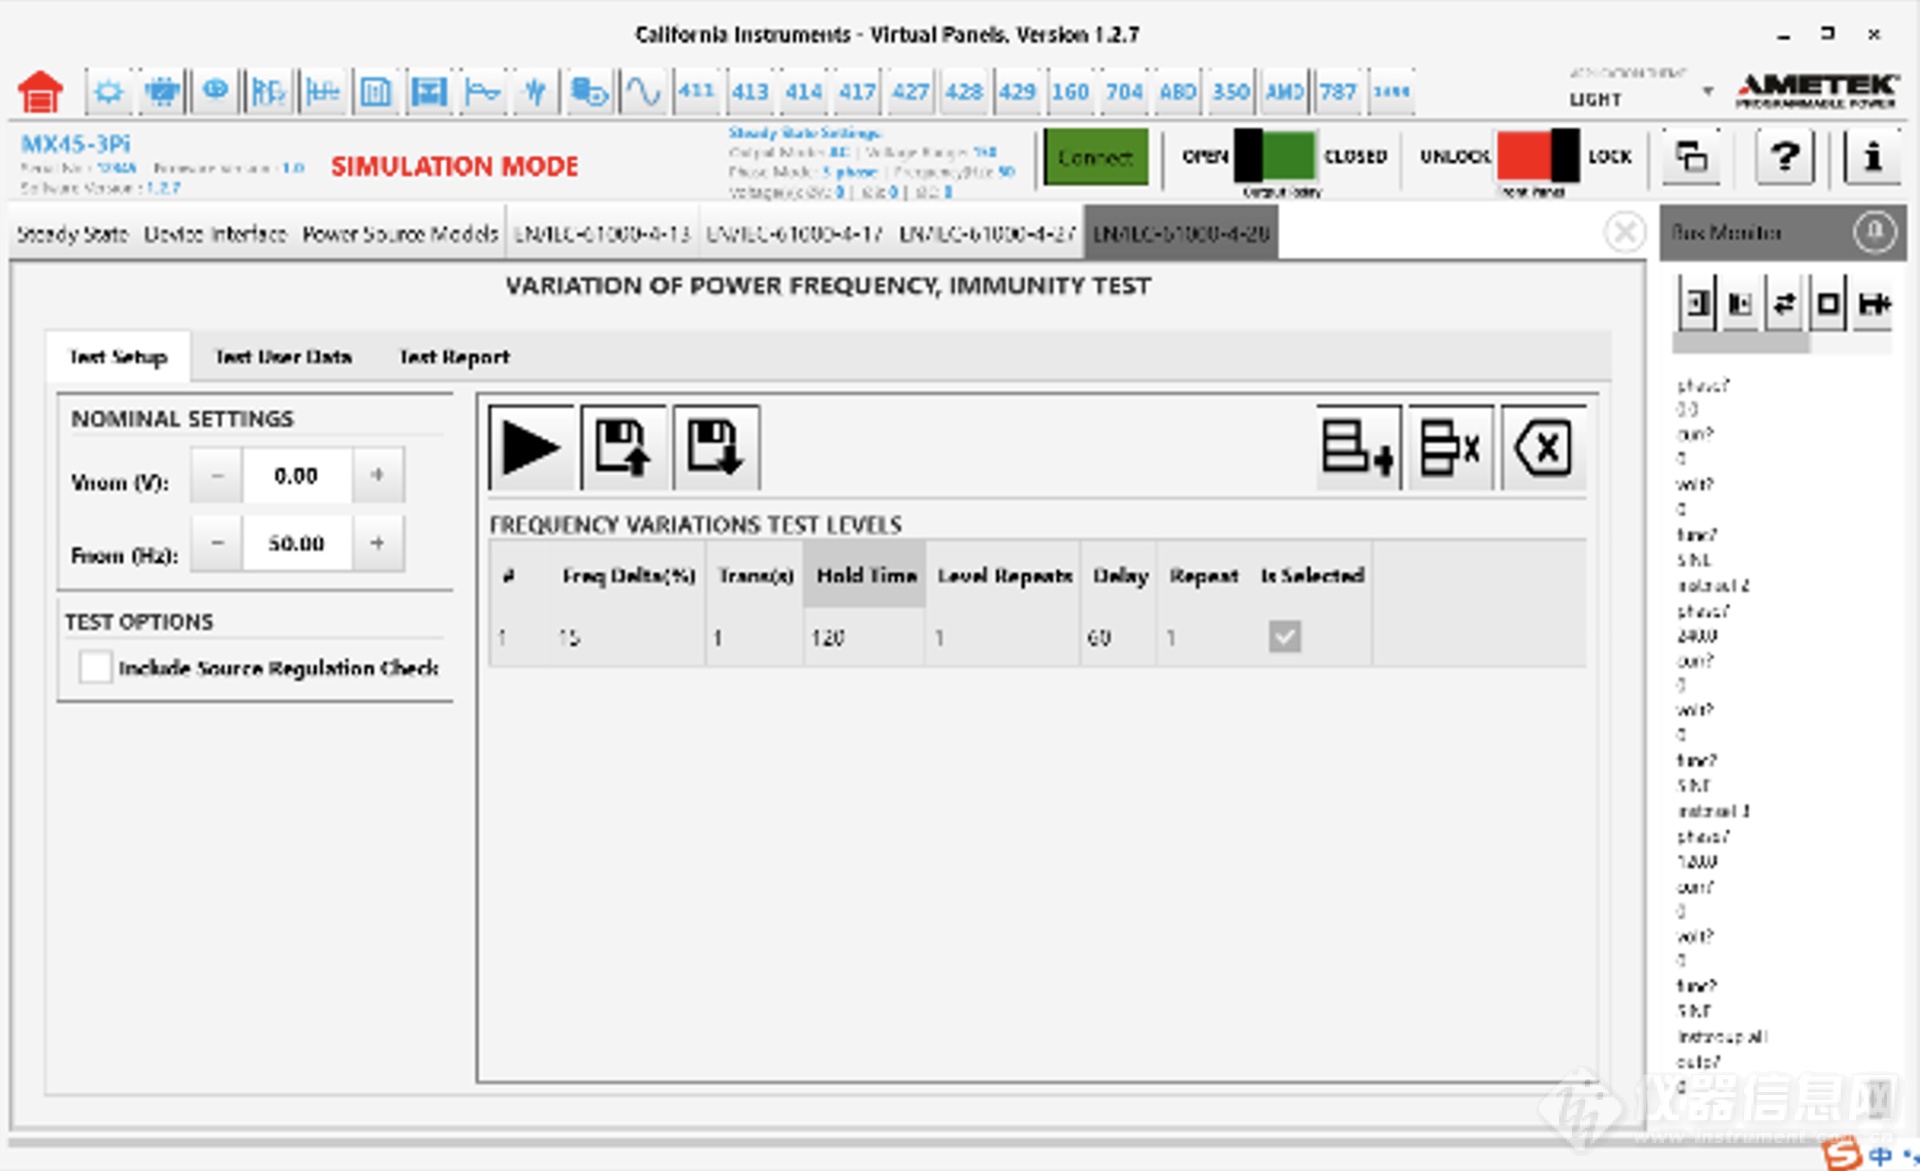The width and height of the screenshot is (1920, 1171).
Task: Click the swap arrows icon in Bus Monitor
Action: (x=1784, y=303)
